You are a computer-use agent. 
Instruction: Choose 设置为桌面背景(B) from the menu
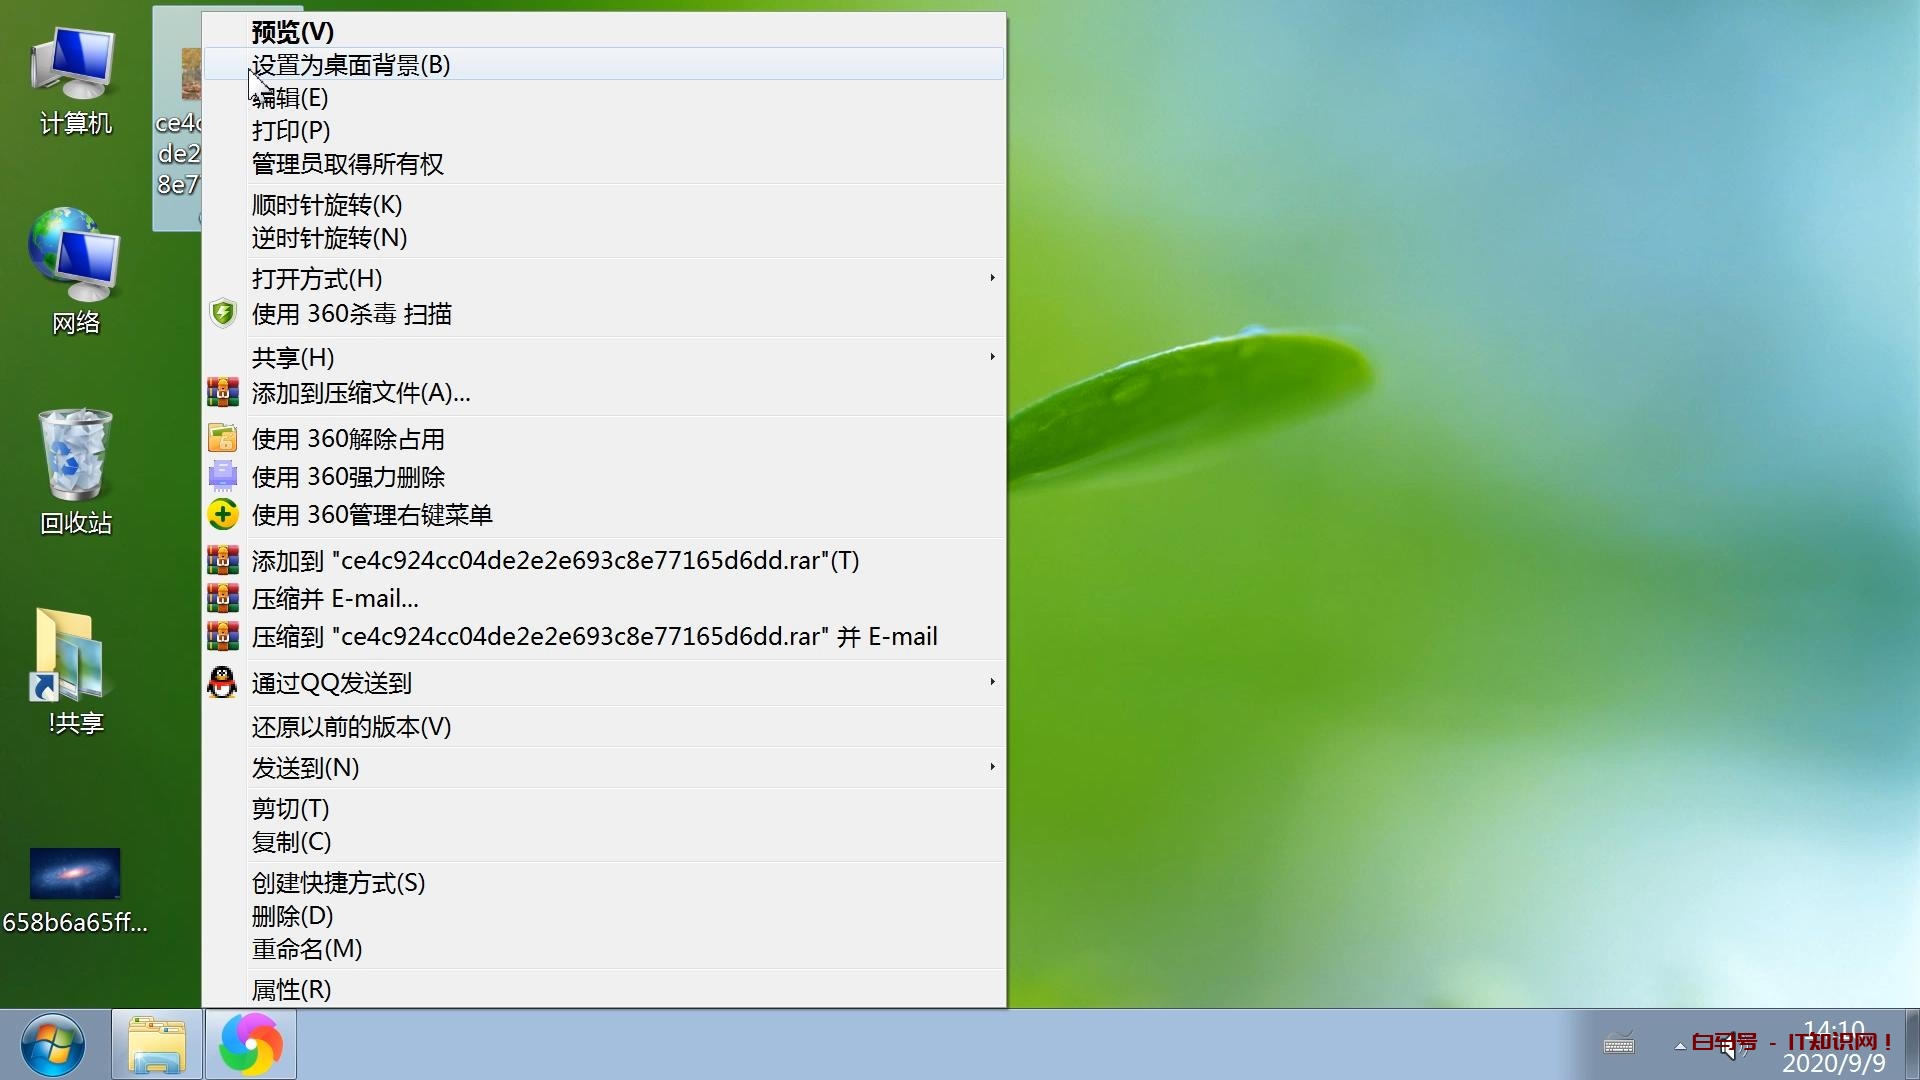click(x=350, y=65)
